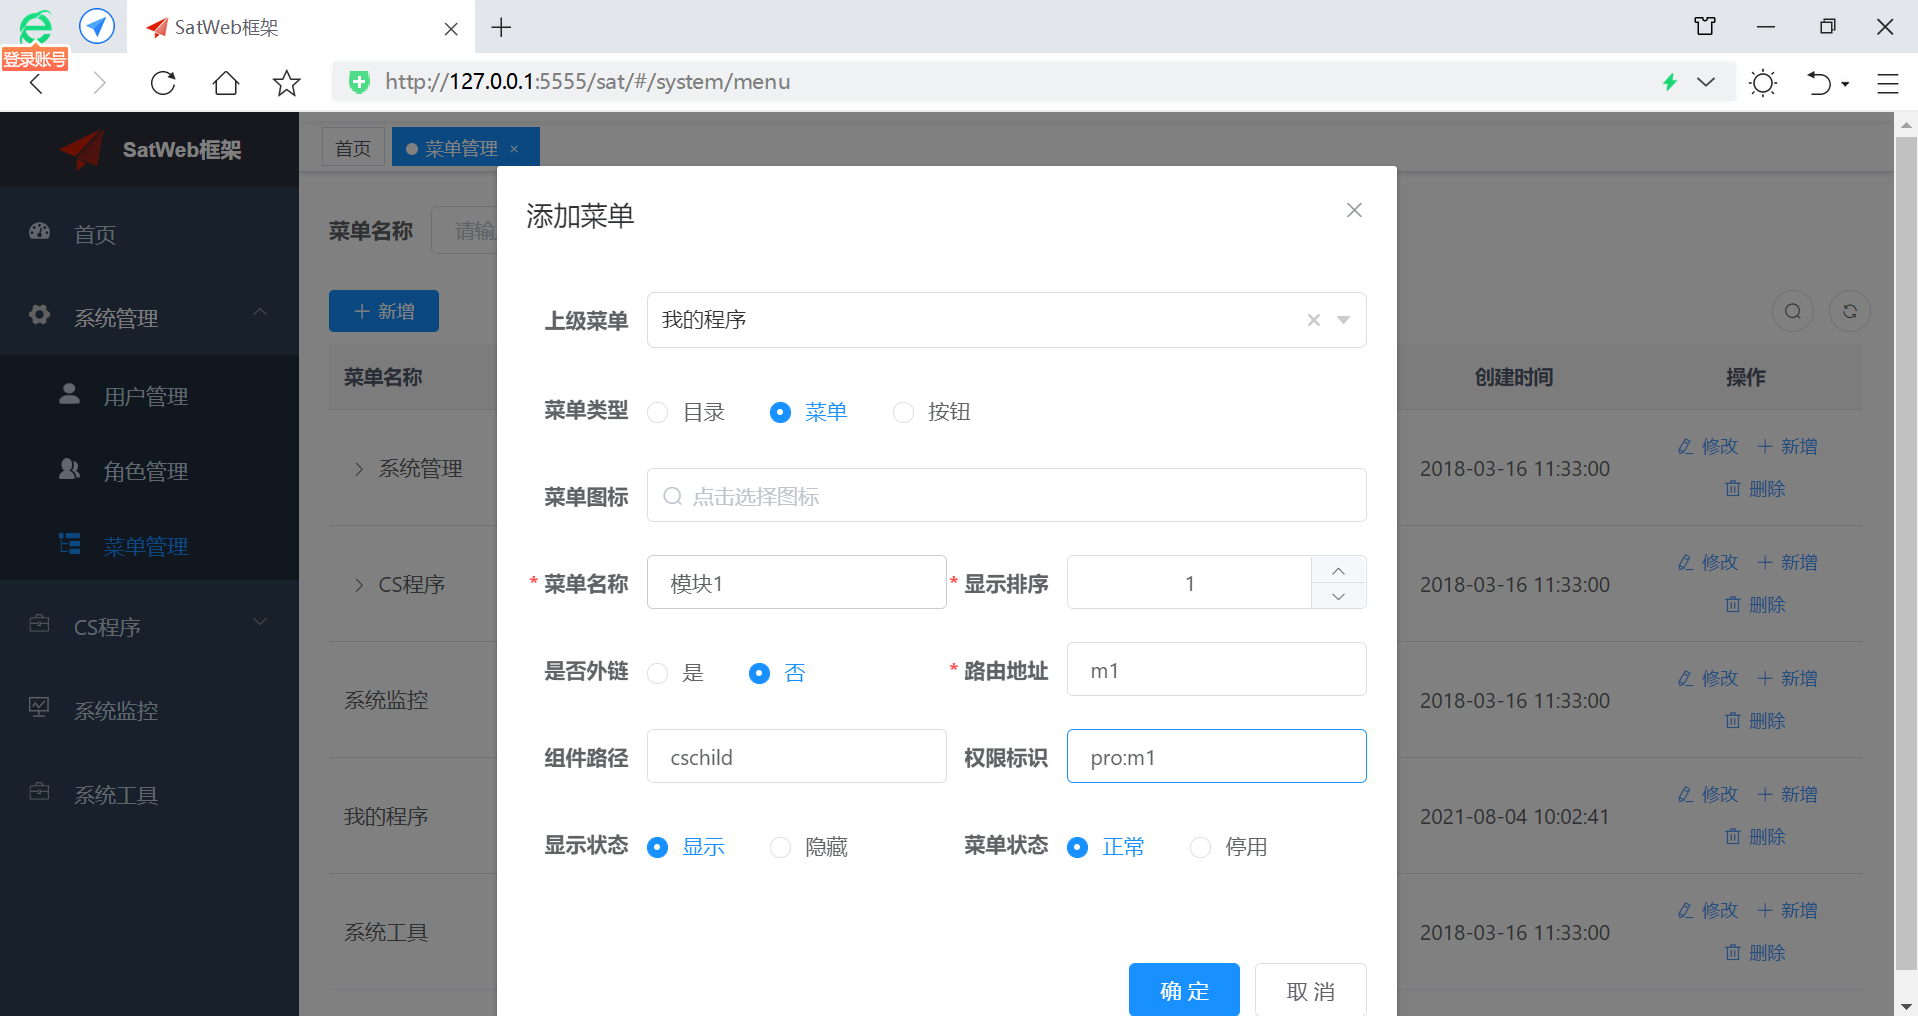Viewport: 1918px width, 1016px height.
Task: Open the 菜单图标 picker field
Action: (1006, 495)
